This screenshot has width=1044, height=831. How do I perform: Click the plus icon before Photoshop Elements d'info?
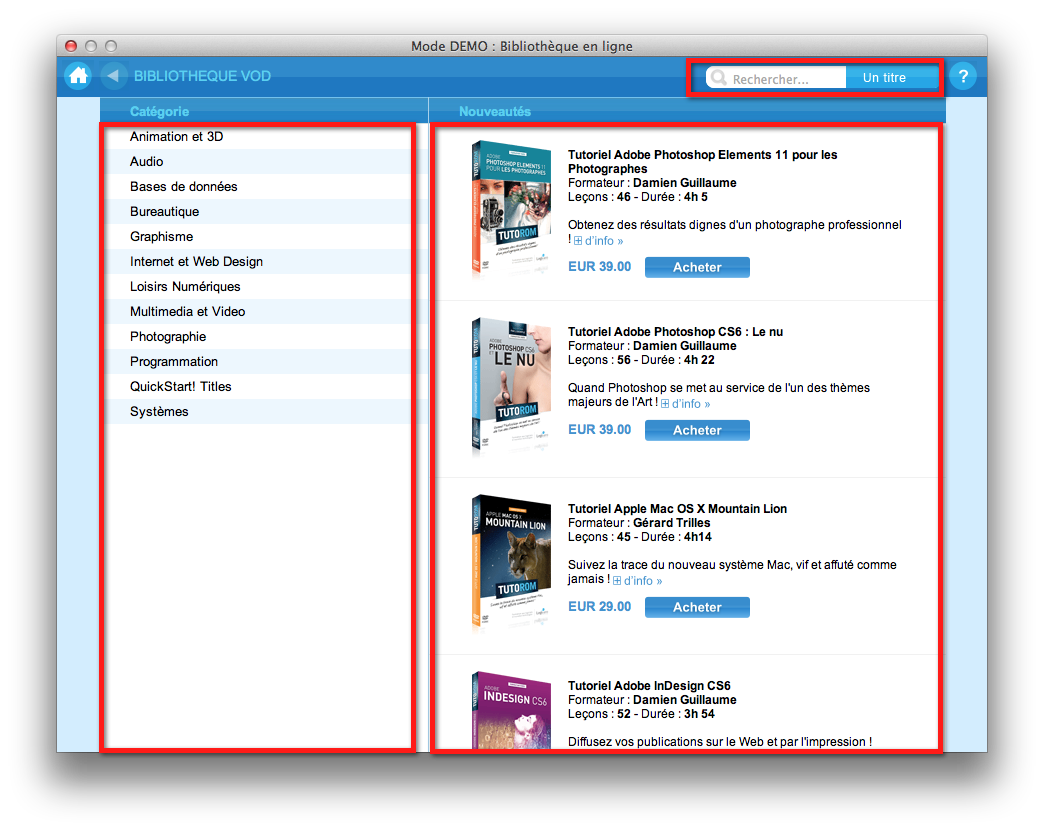point(578,241)
